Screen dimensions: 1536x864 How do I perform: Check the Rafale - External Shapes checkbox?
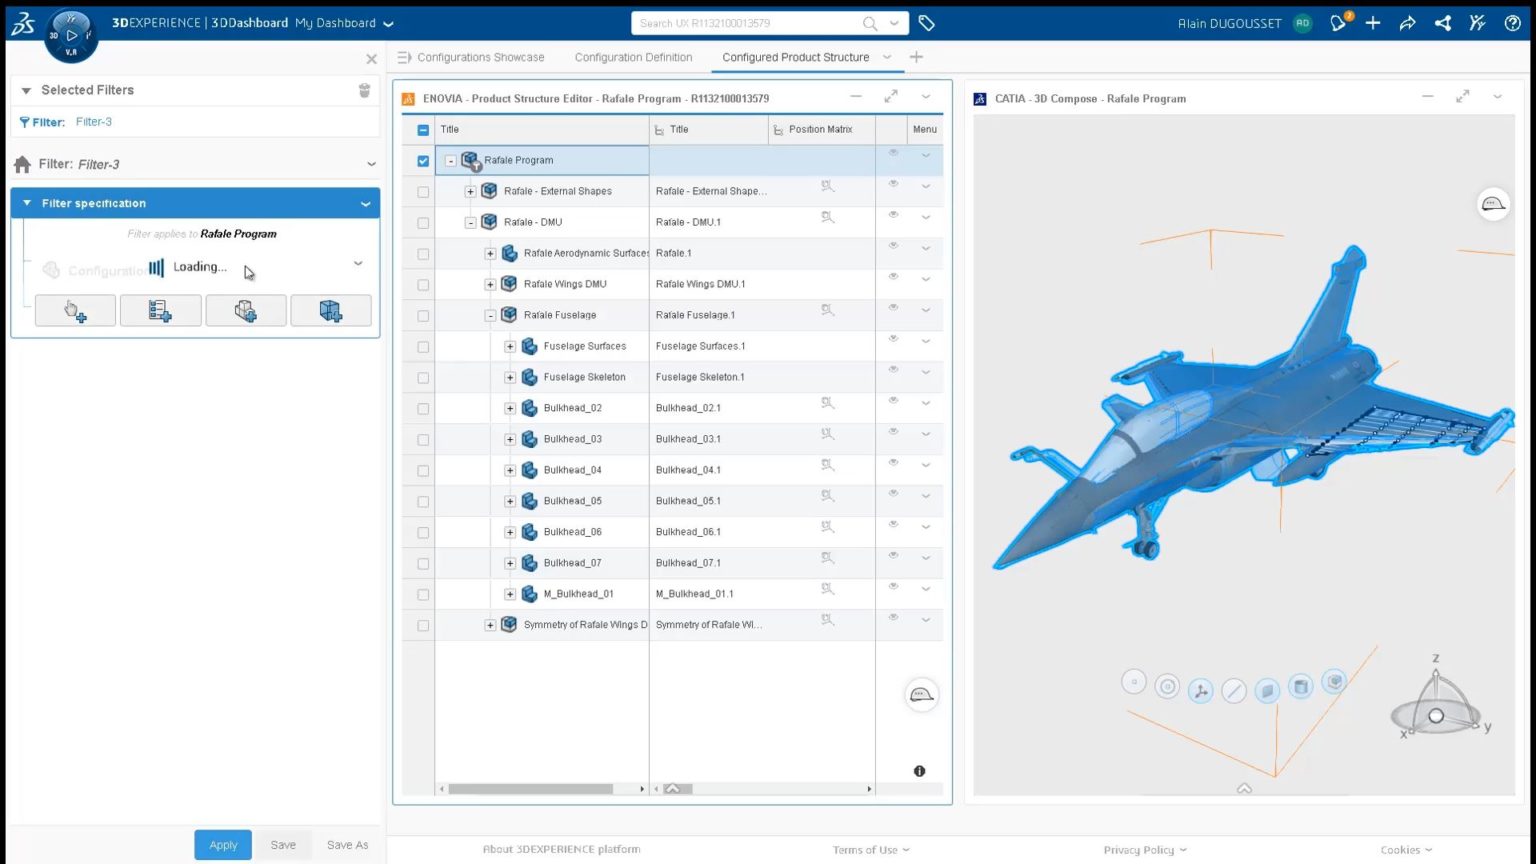click(423, 192)
